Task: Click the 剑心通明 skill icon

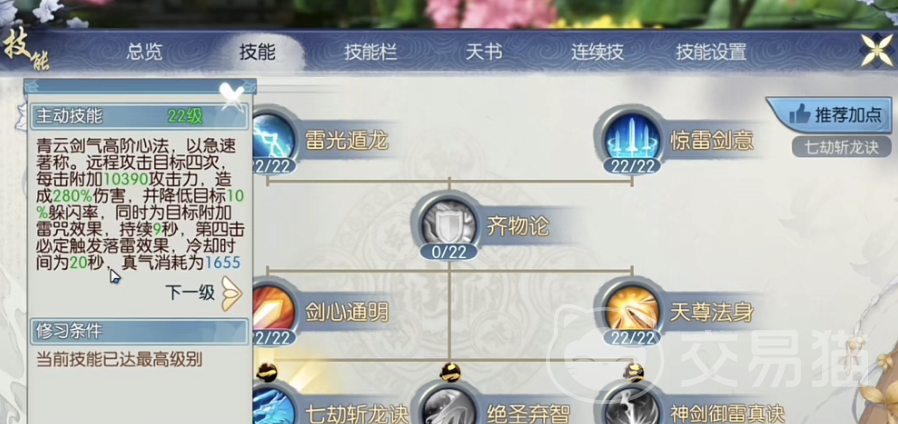Action: coord(274,311)
